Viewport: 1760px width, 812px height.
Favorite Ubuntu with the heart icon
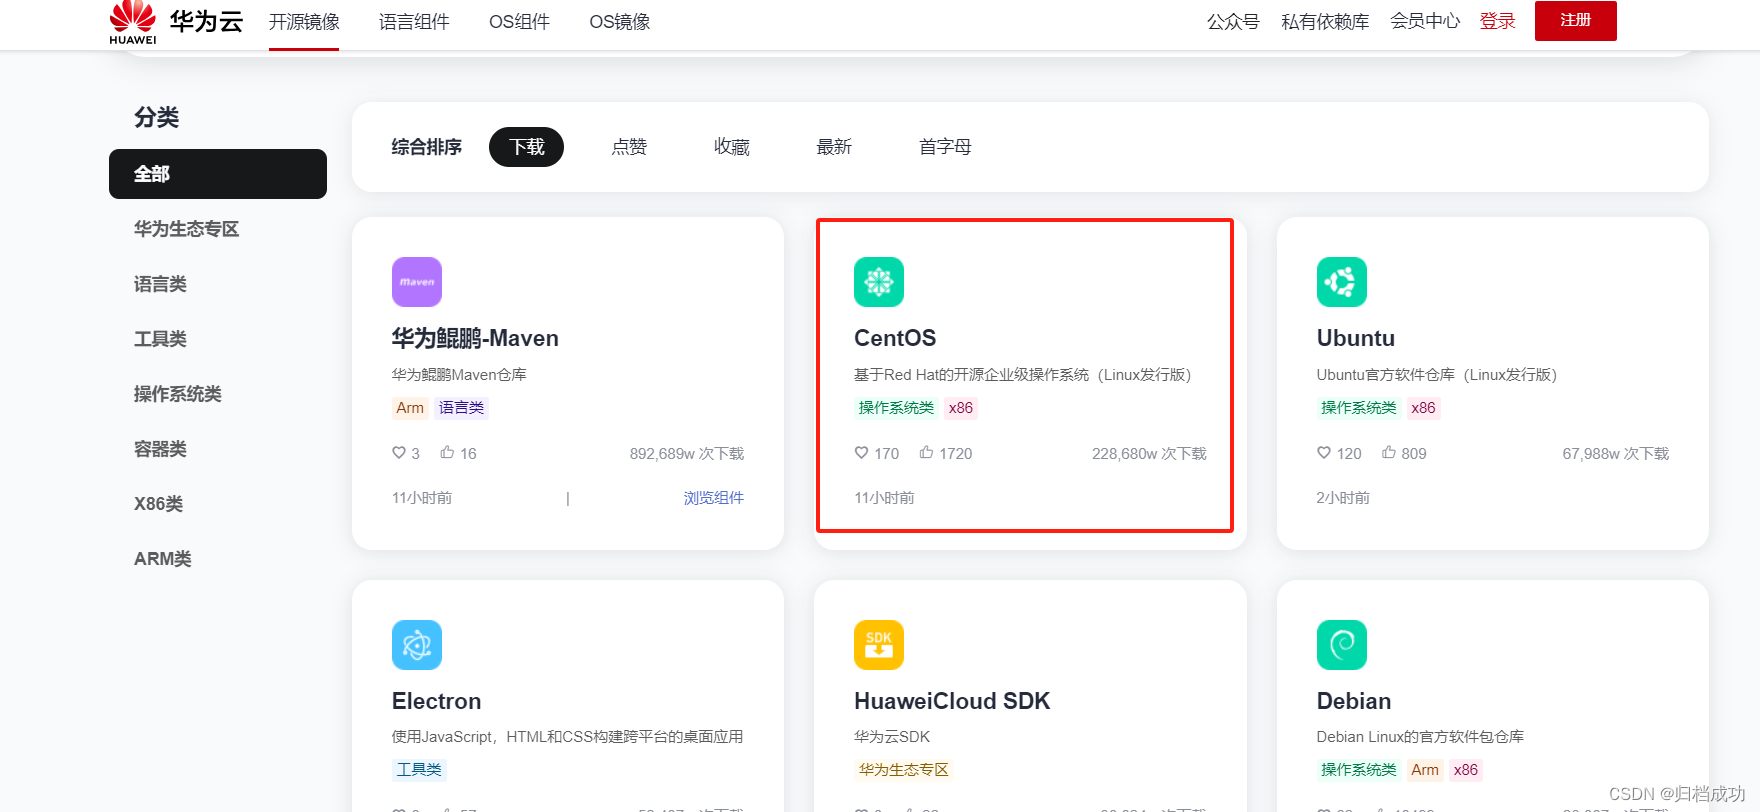pyautogui.click(x=1324, y=453)
